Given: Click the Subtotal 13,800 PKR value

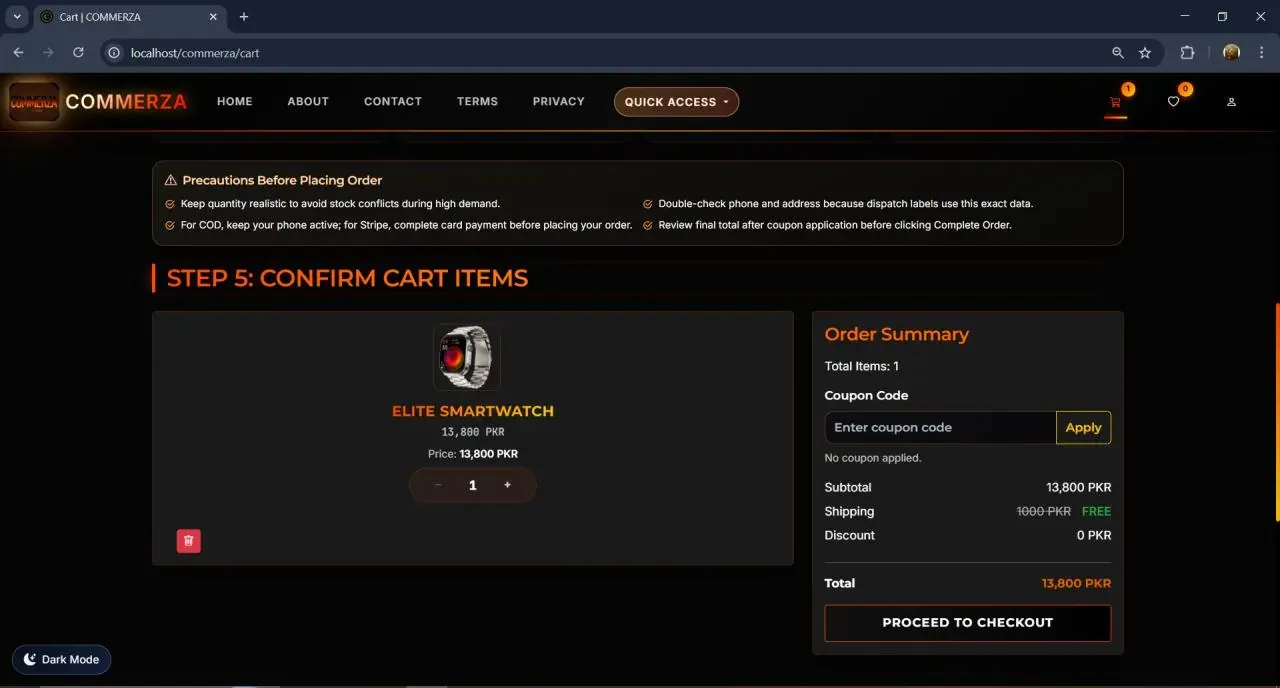Looking at the screenshot, I should [x=1078, y=488].
